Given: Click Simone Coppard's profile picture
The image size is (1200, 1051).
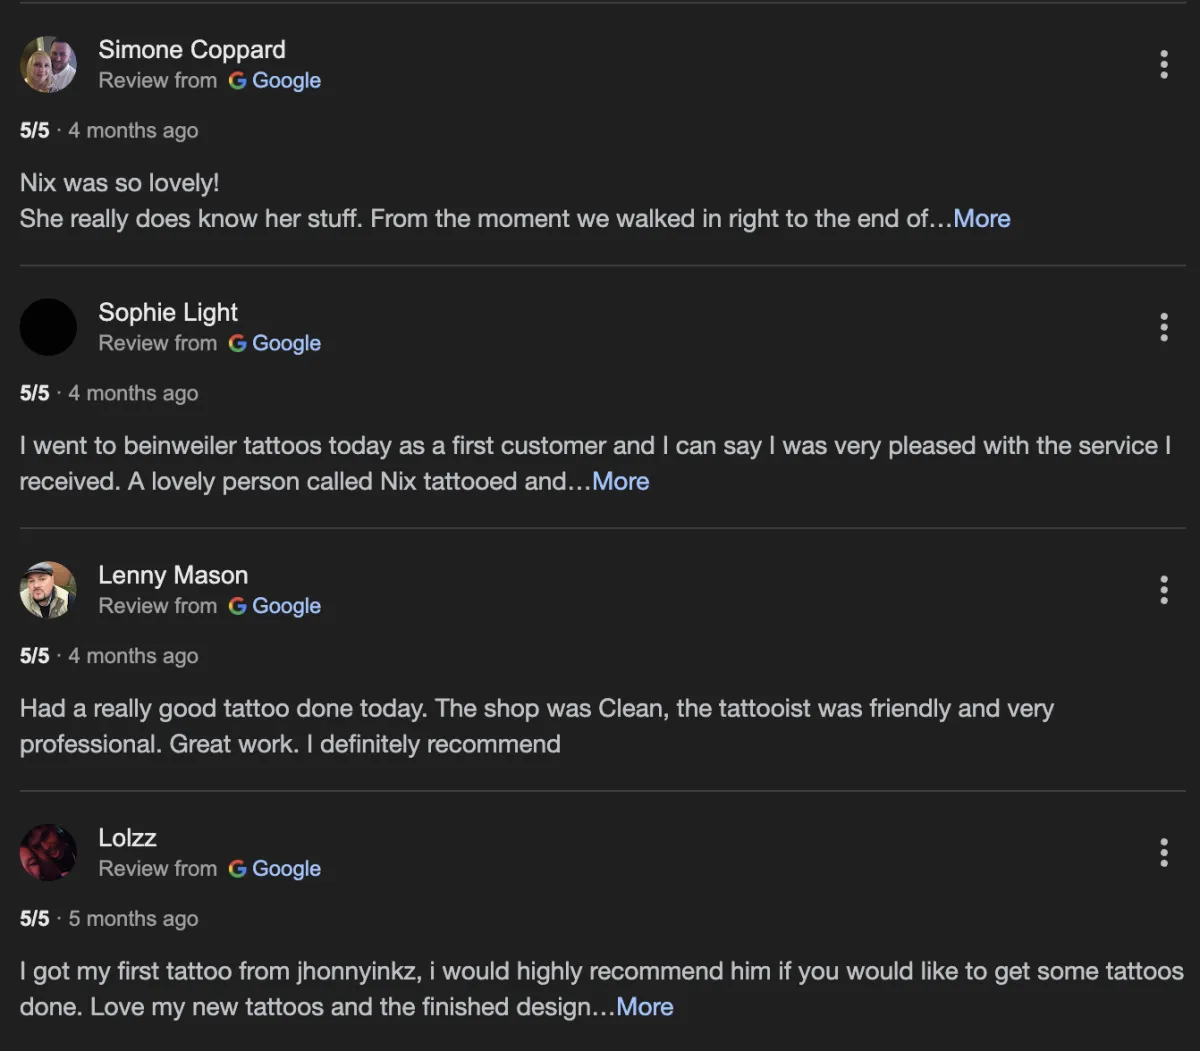Looking at the screenshot, I should click(48, 65).
